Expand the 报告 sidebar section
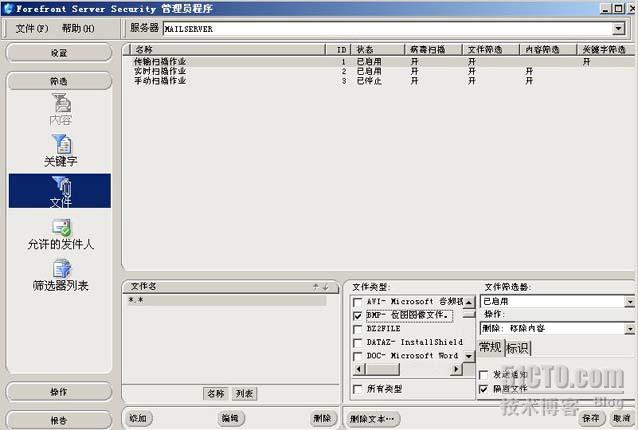The image size is (638, 430). [x=59, y=420]
